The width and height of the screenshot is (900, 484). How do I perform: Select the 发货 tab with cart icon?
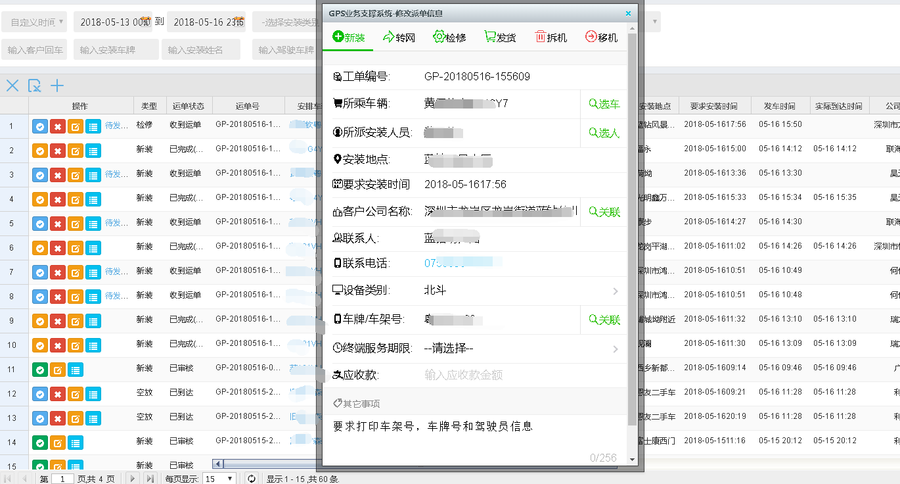(499, 37)
